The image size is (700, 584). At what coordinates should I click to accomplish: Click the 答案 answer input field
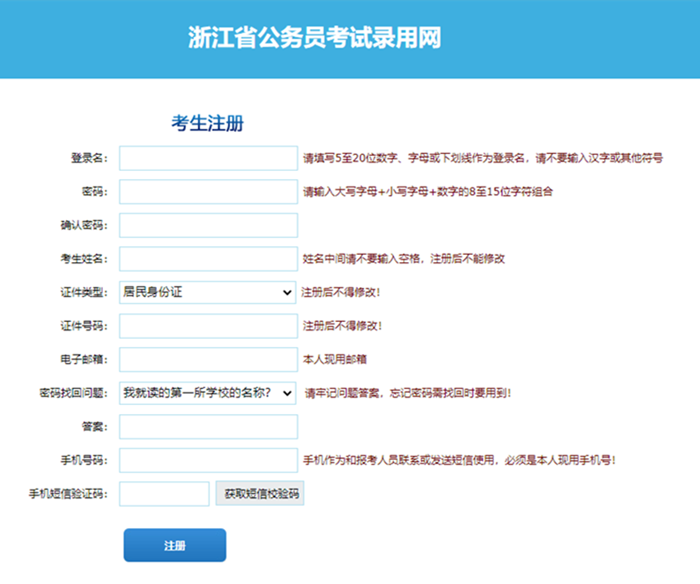tap(208, 427)
